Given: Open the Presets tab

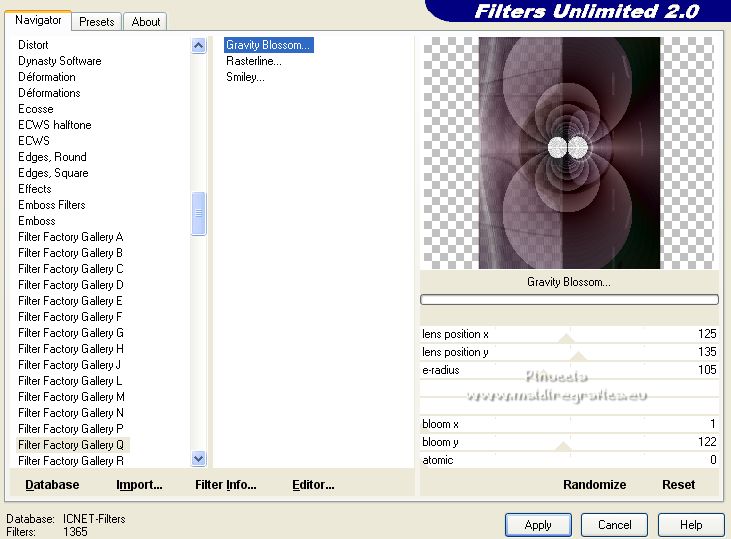Looking at the screenshot, I should pyautogui.click(x=97, y=22).
